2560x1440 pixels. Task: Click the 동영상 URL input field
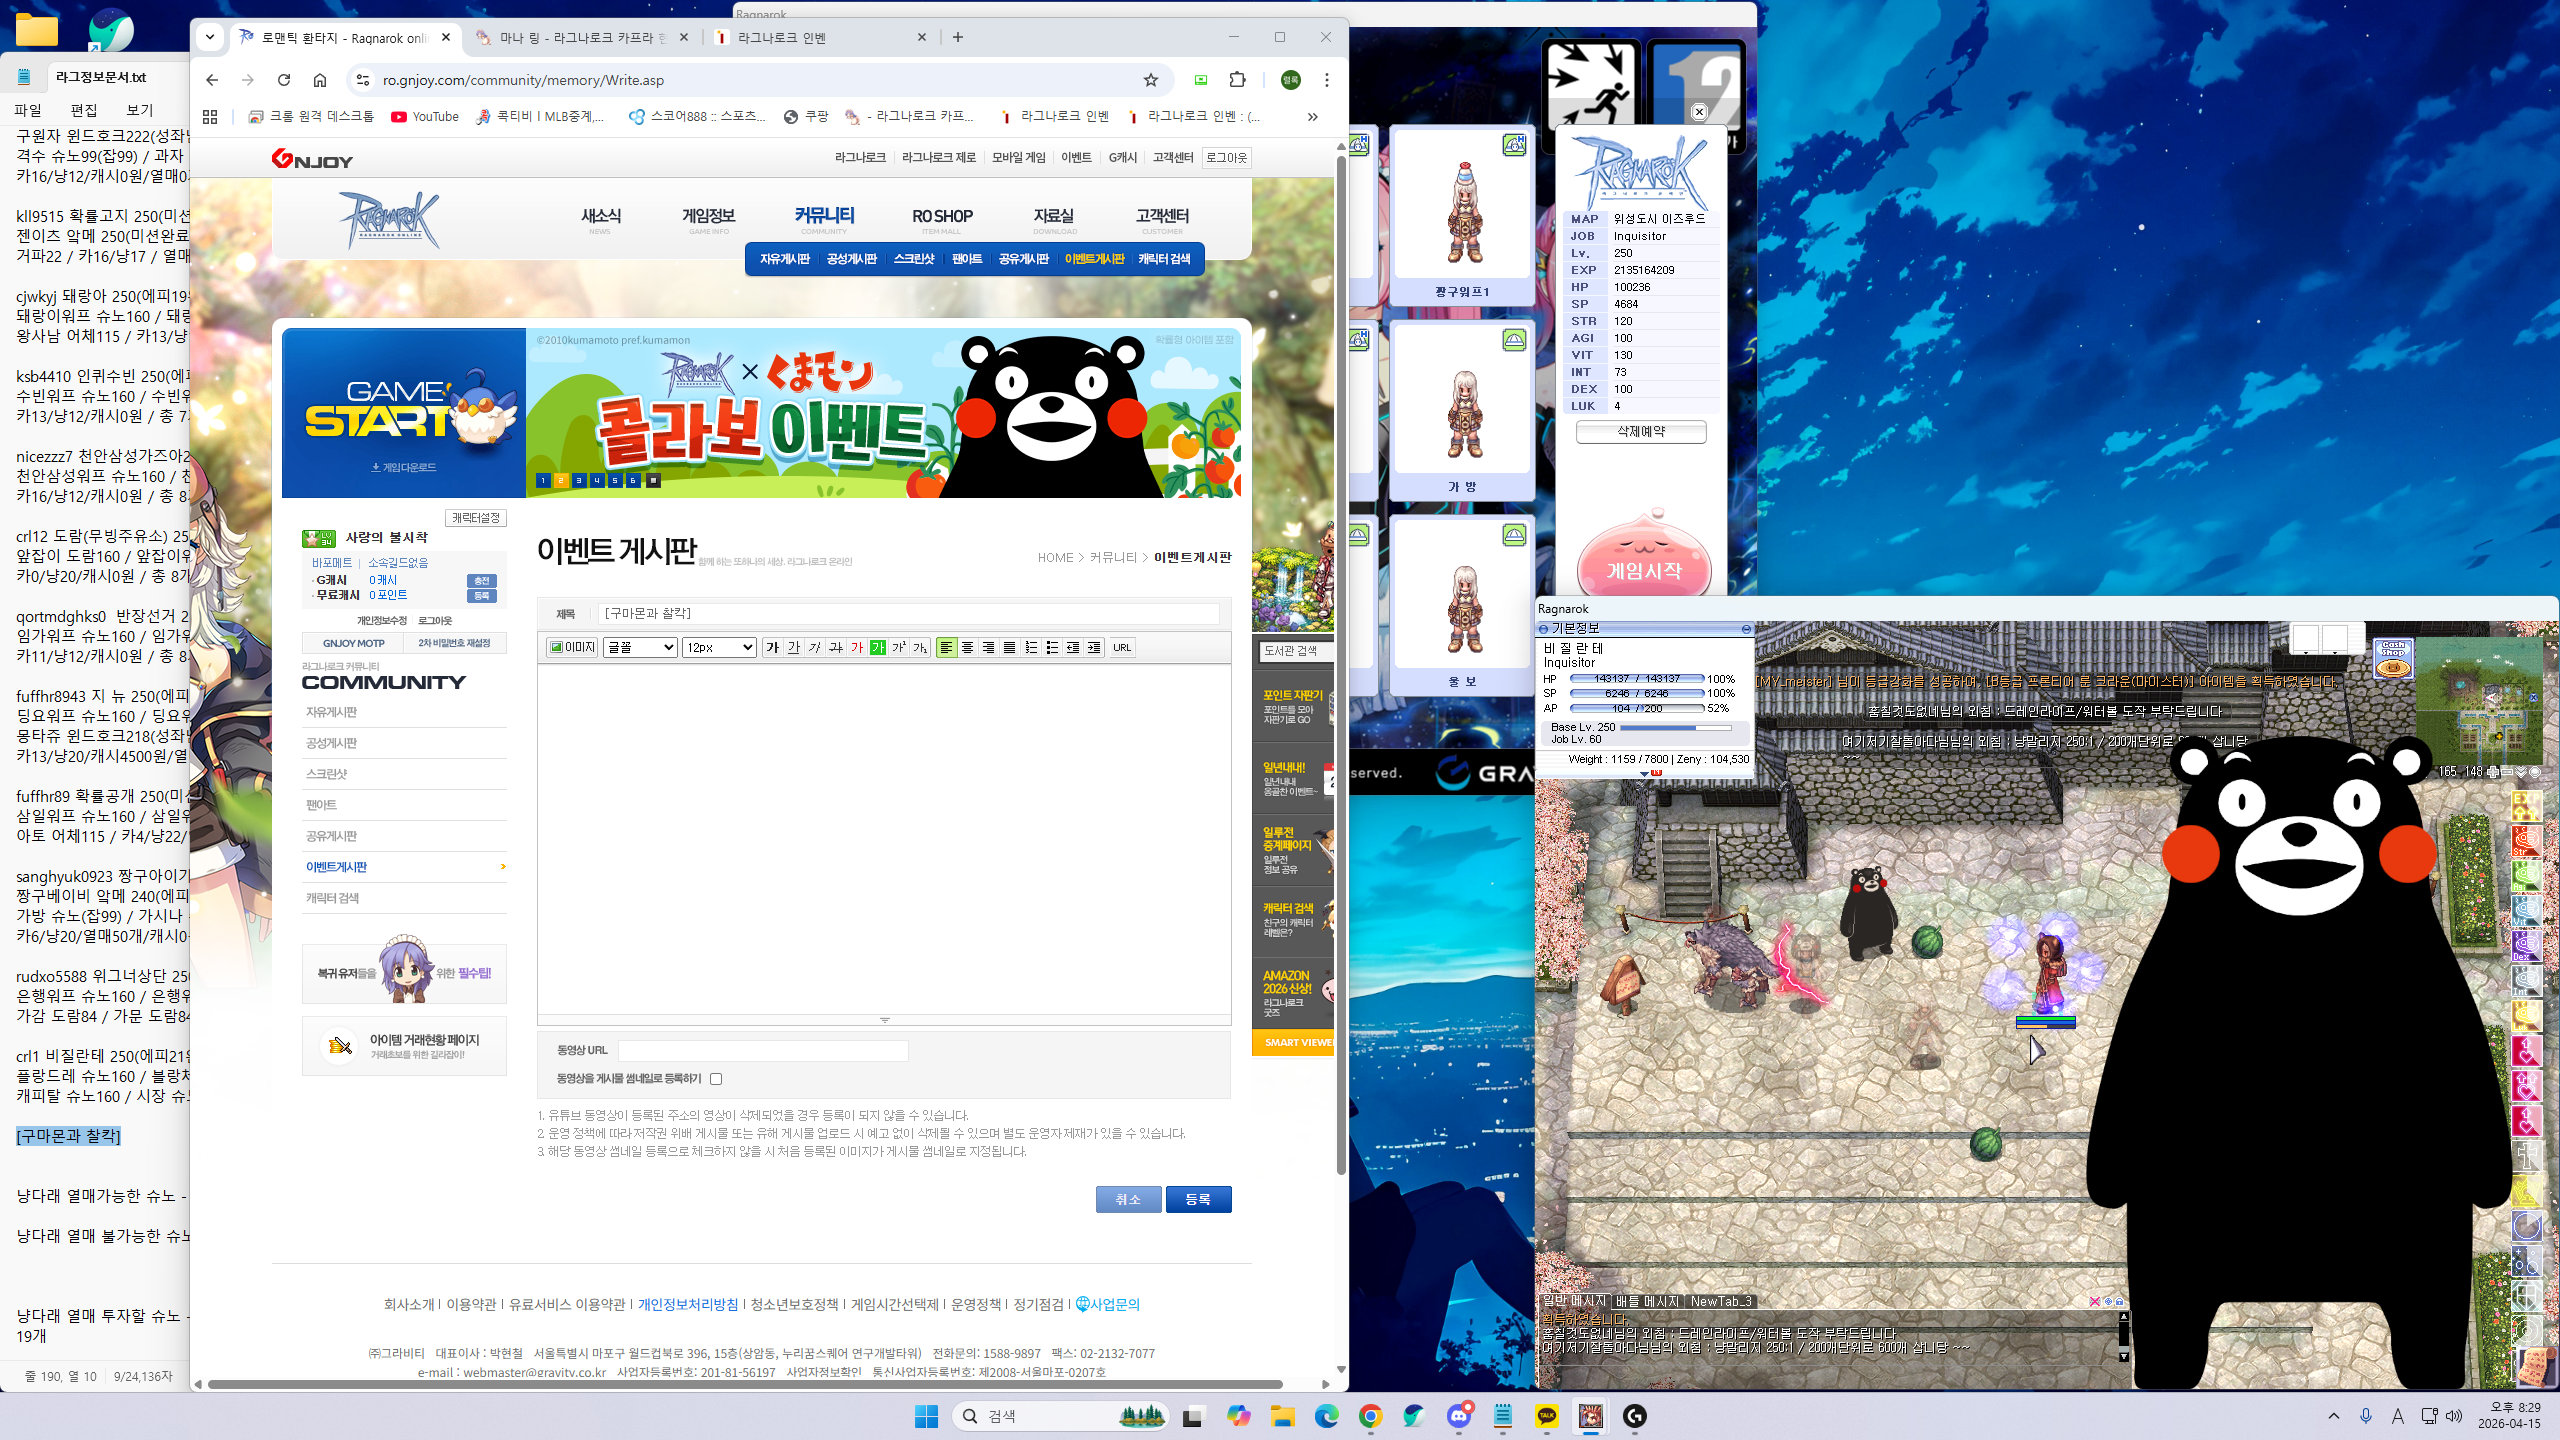click(x=763, y=1050)
